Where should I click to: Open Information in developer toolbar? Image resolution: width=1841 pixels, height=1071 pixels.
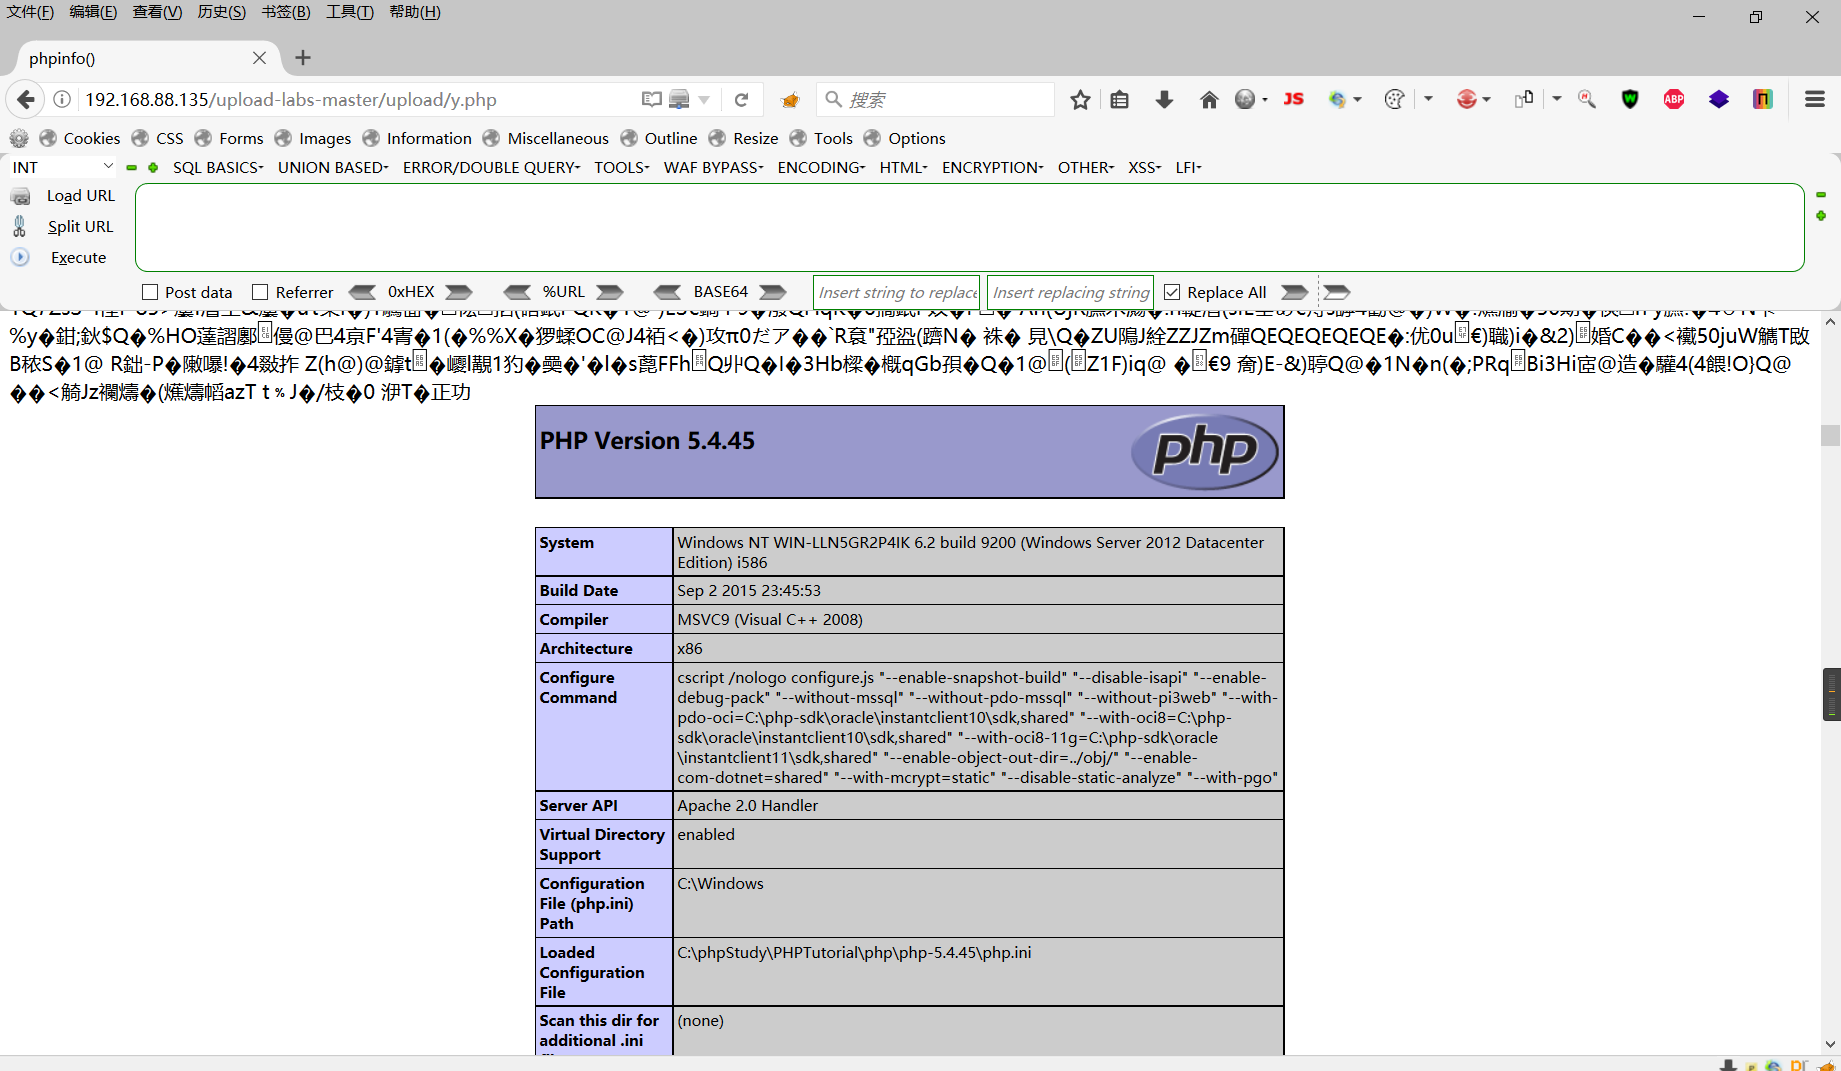[x=417, y=138]
